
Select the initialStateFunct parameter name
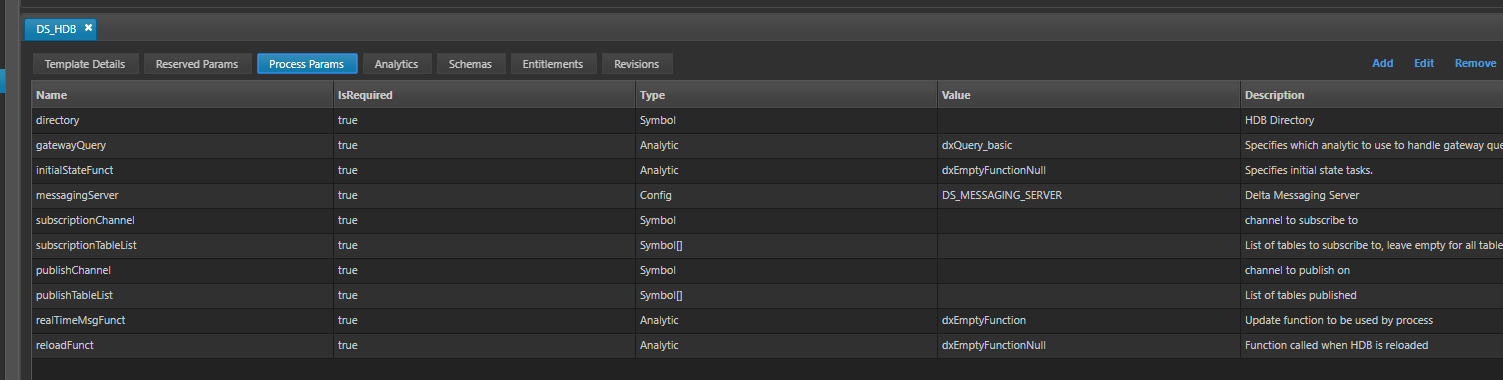(x=74, y=170)
